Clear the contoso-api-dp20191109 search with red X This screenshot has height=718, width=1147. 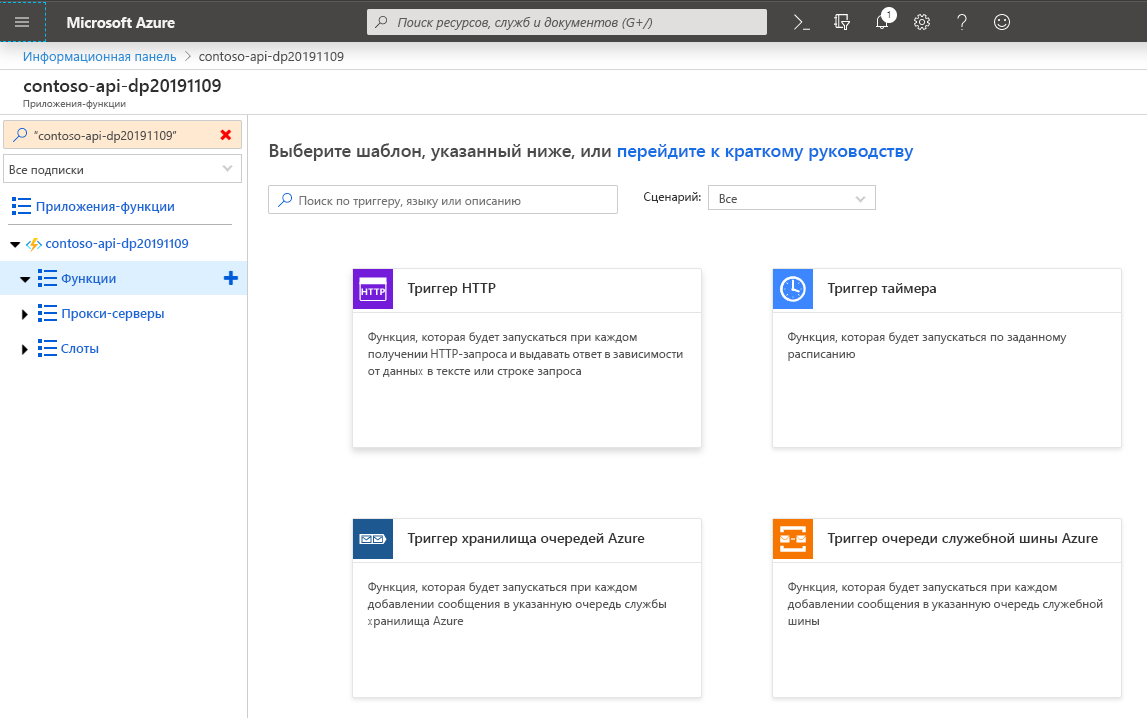click(226, 135)
